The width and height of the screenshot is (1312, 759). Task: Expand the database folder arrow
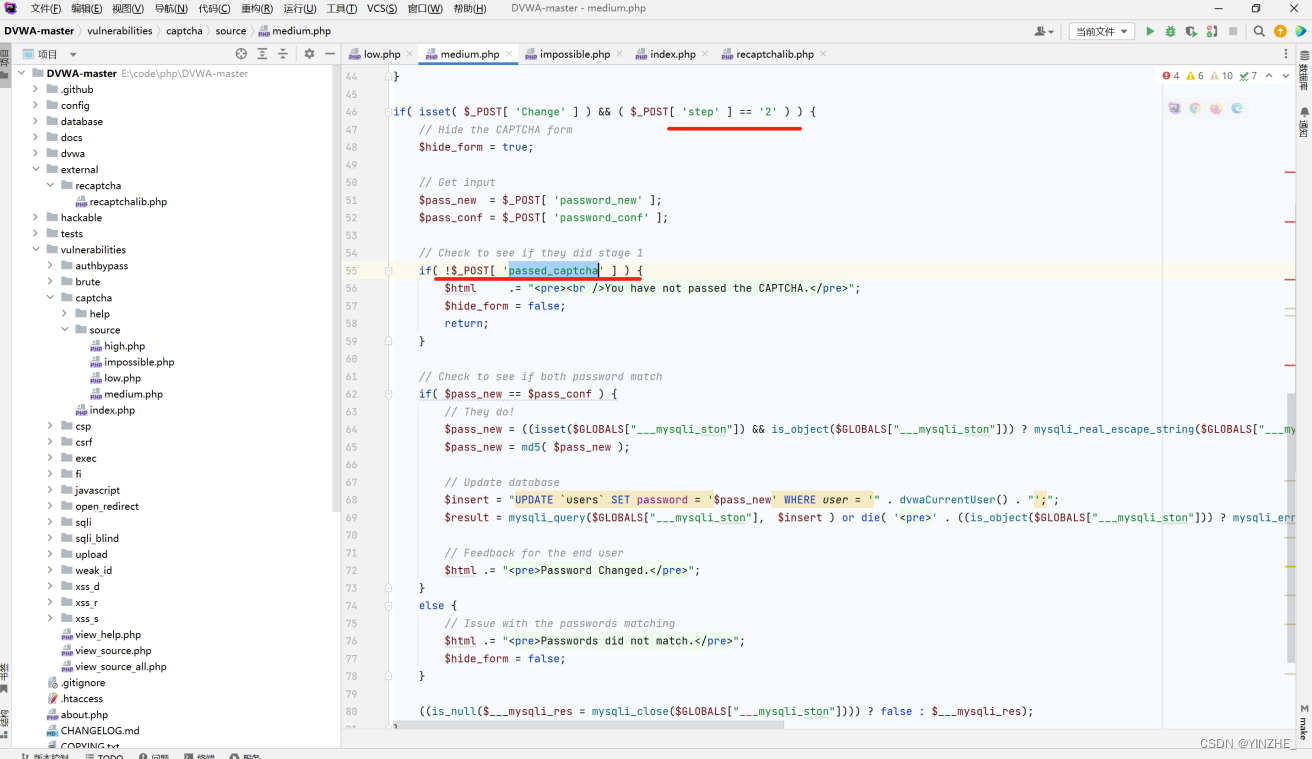(36, 121)
